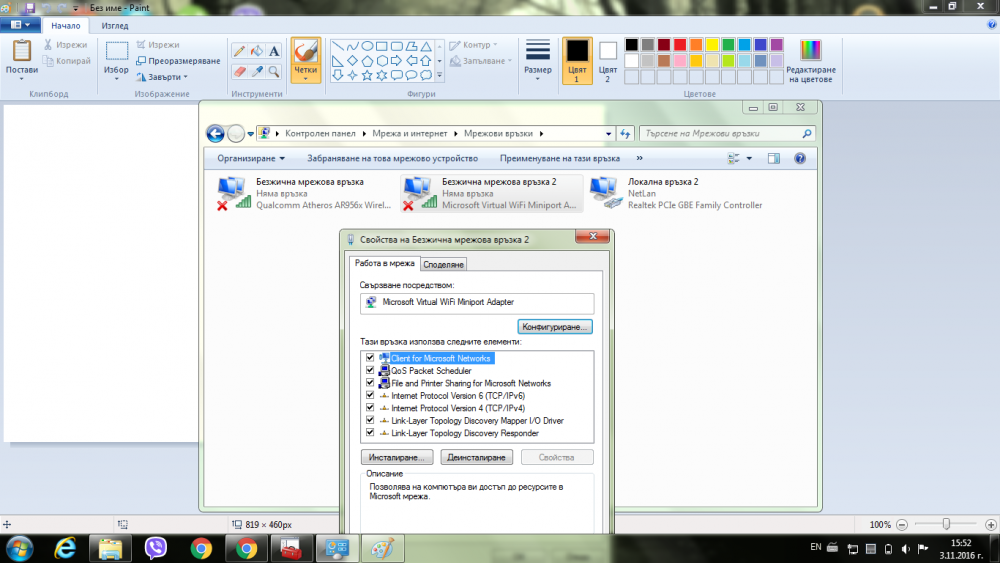The height and width of the screenshot is (563, 1000).
Task: Open the Size (Размер) dropdown
Action: [538, 61]
